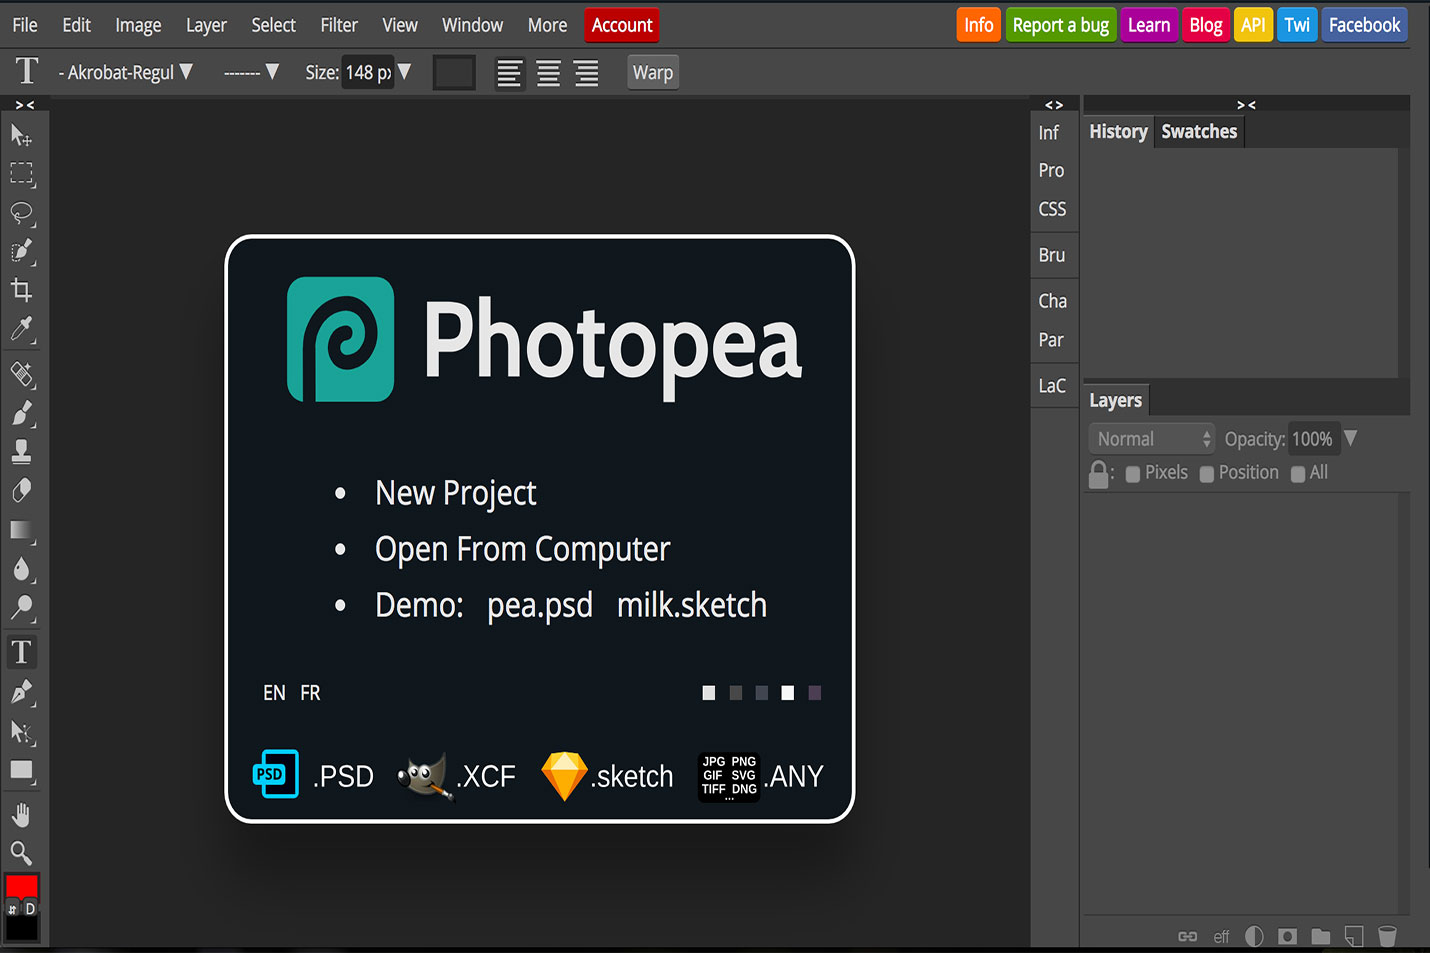Create new folder in Layers panel
The width and height of the screenshot is (1430, 953).
[1321, 936]
